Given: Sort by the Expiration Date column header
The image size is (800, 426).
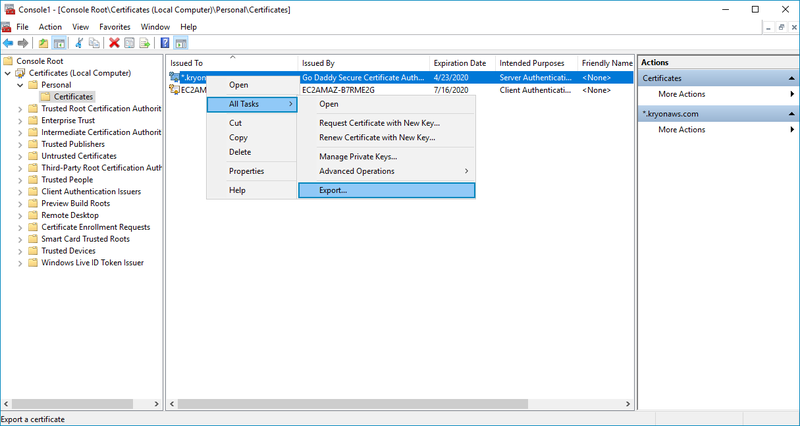Looking at the screenshot, I should 460,63.
